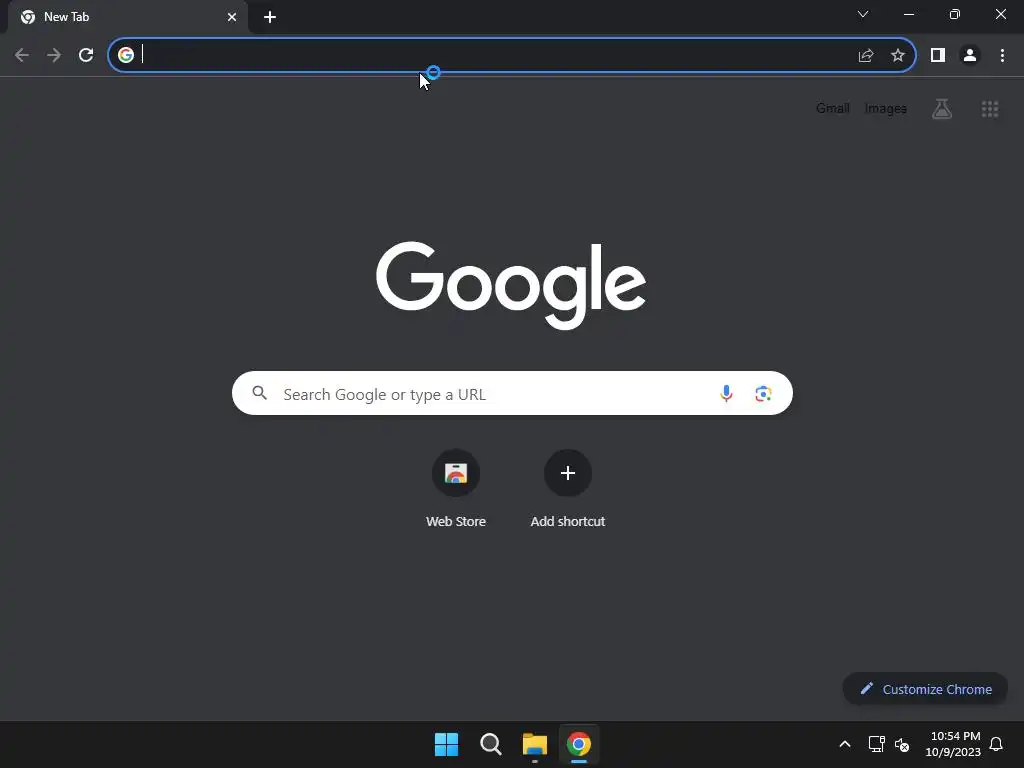Close the New Tab tab
Viewport: 1024px width, 768px height.
[232, 17]
